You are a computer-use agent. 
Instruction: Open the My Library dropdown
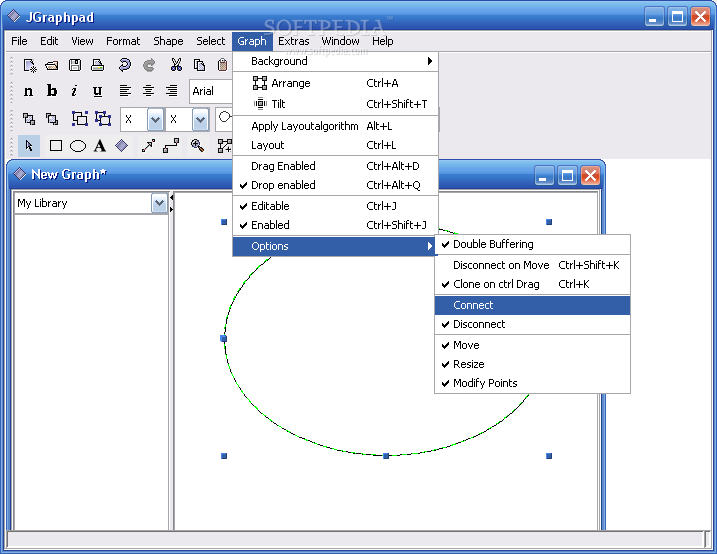[x=159, y=203]
